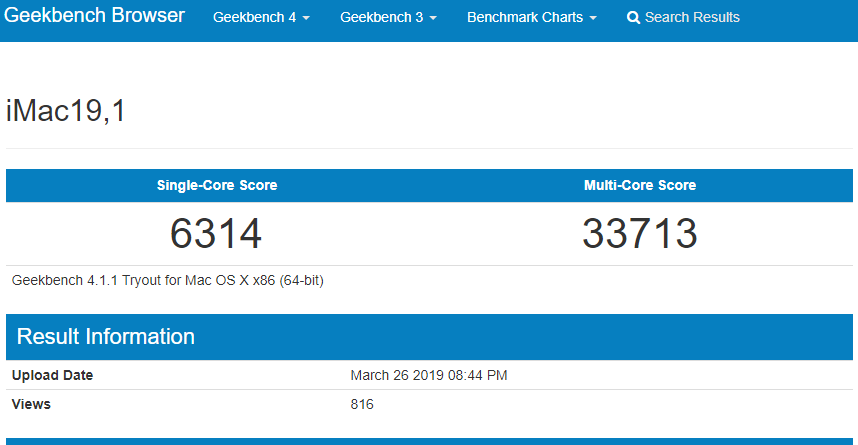Click the Single-Core Score header

point(217,185)
